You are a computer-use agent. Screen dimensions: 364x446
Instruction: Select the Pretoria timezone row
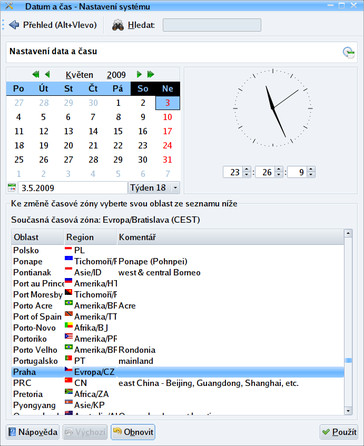point(178,394)
